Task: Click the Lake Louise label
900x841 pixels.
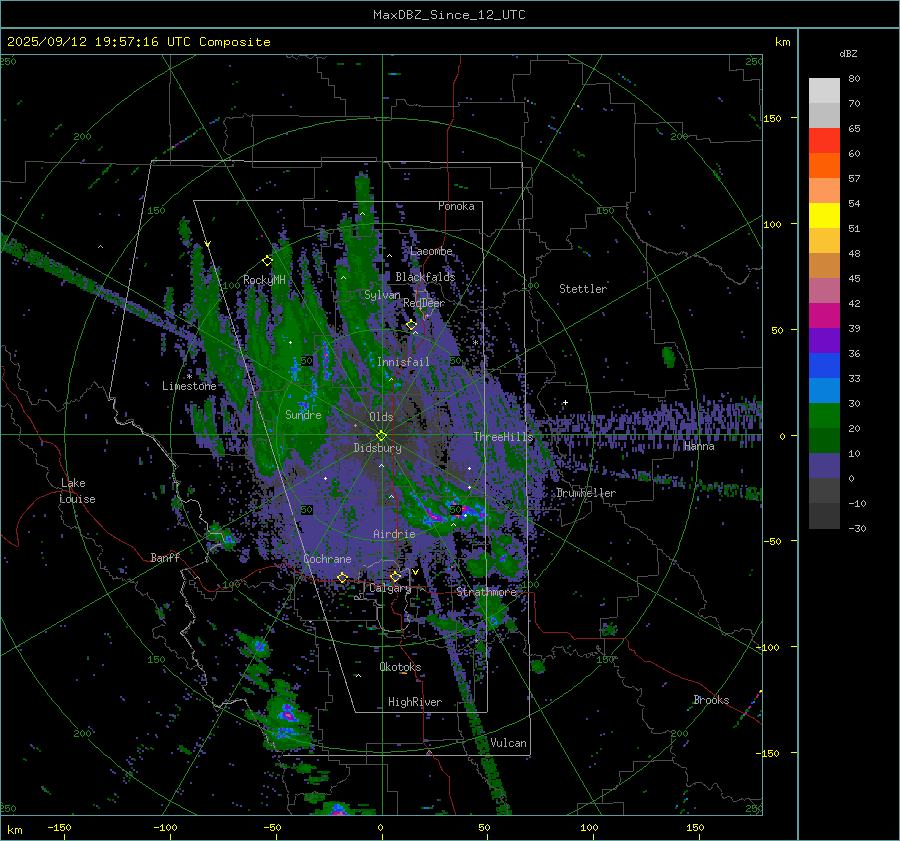Action: pyautogui.click(x=77, y=491)
